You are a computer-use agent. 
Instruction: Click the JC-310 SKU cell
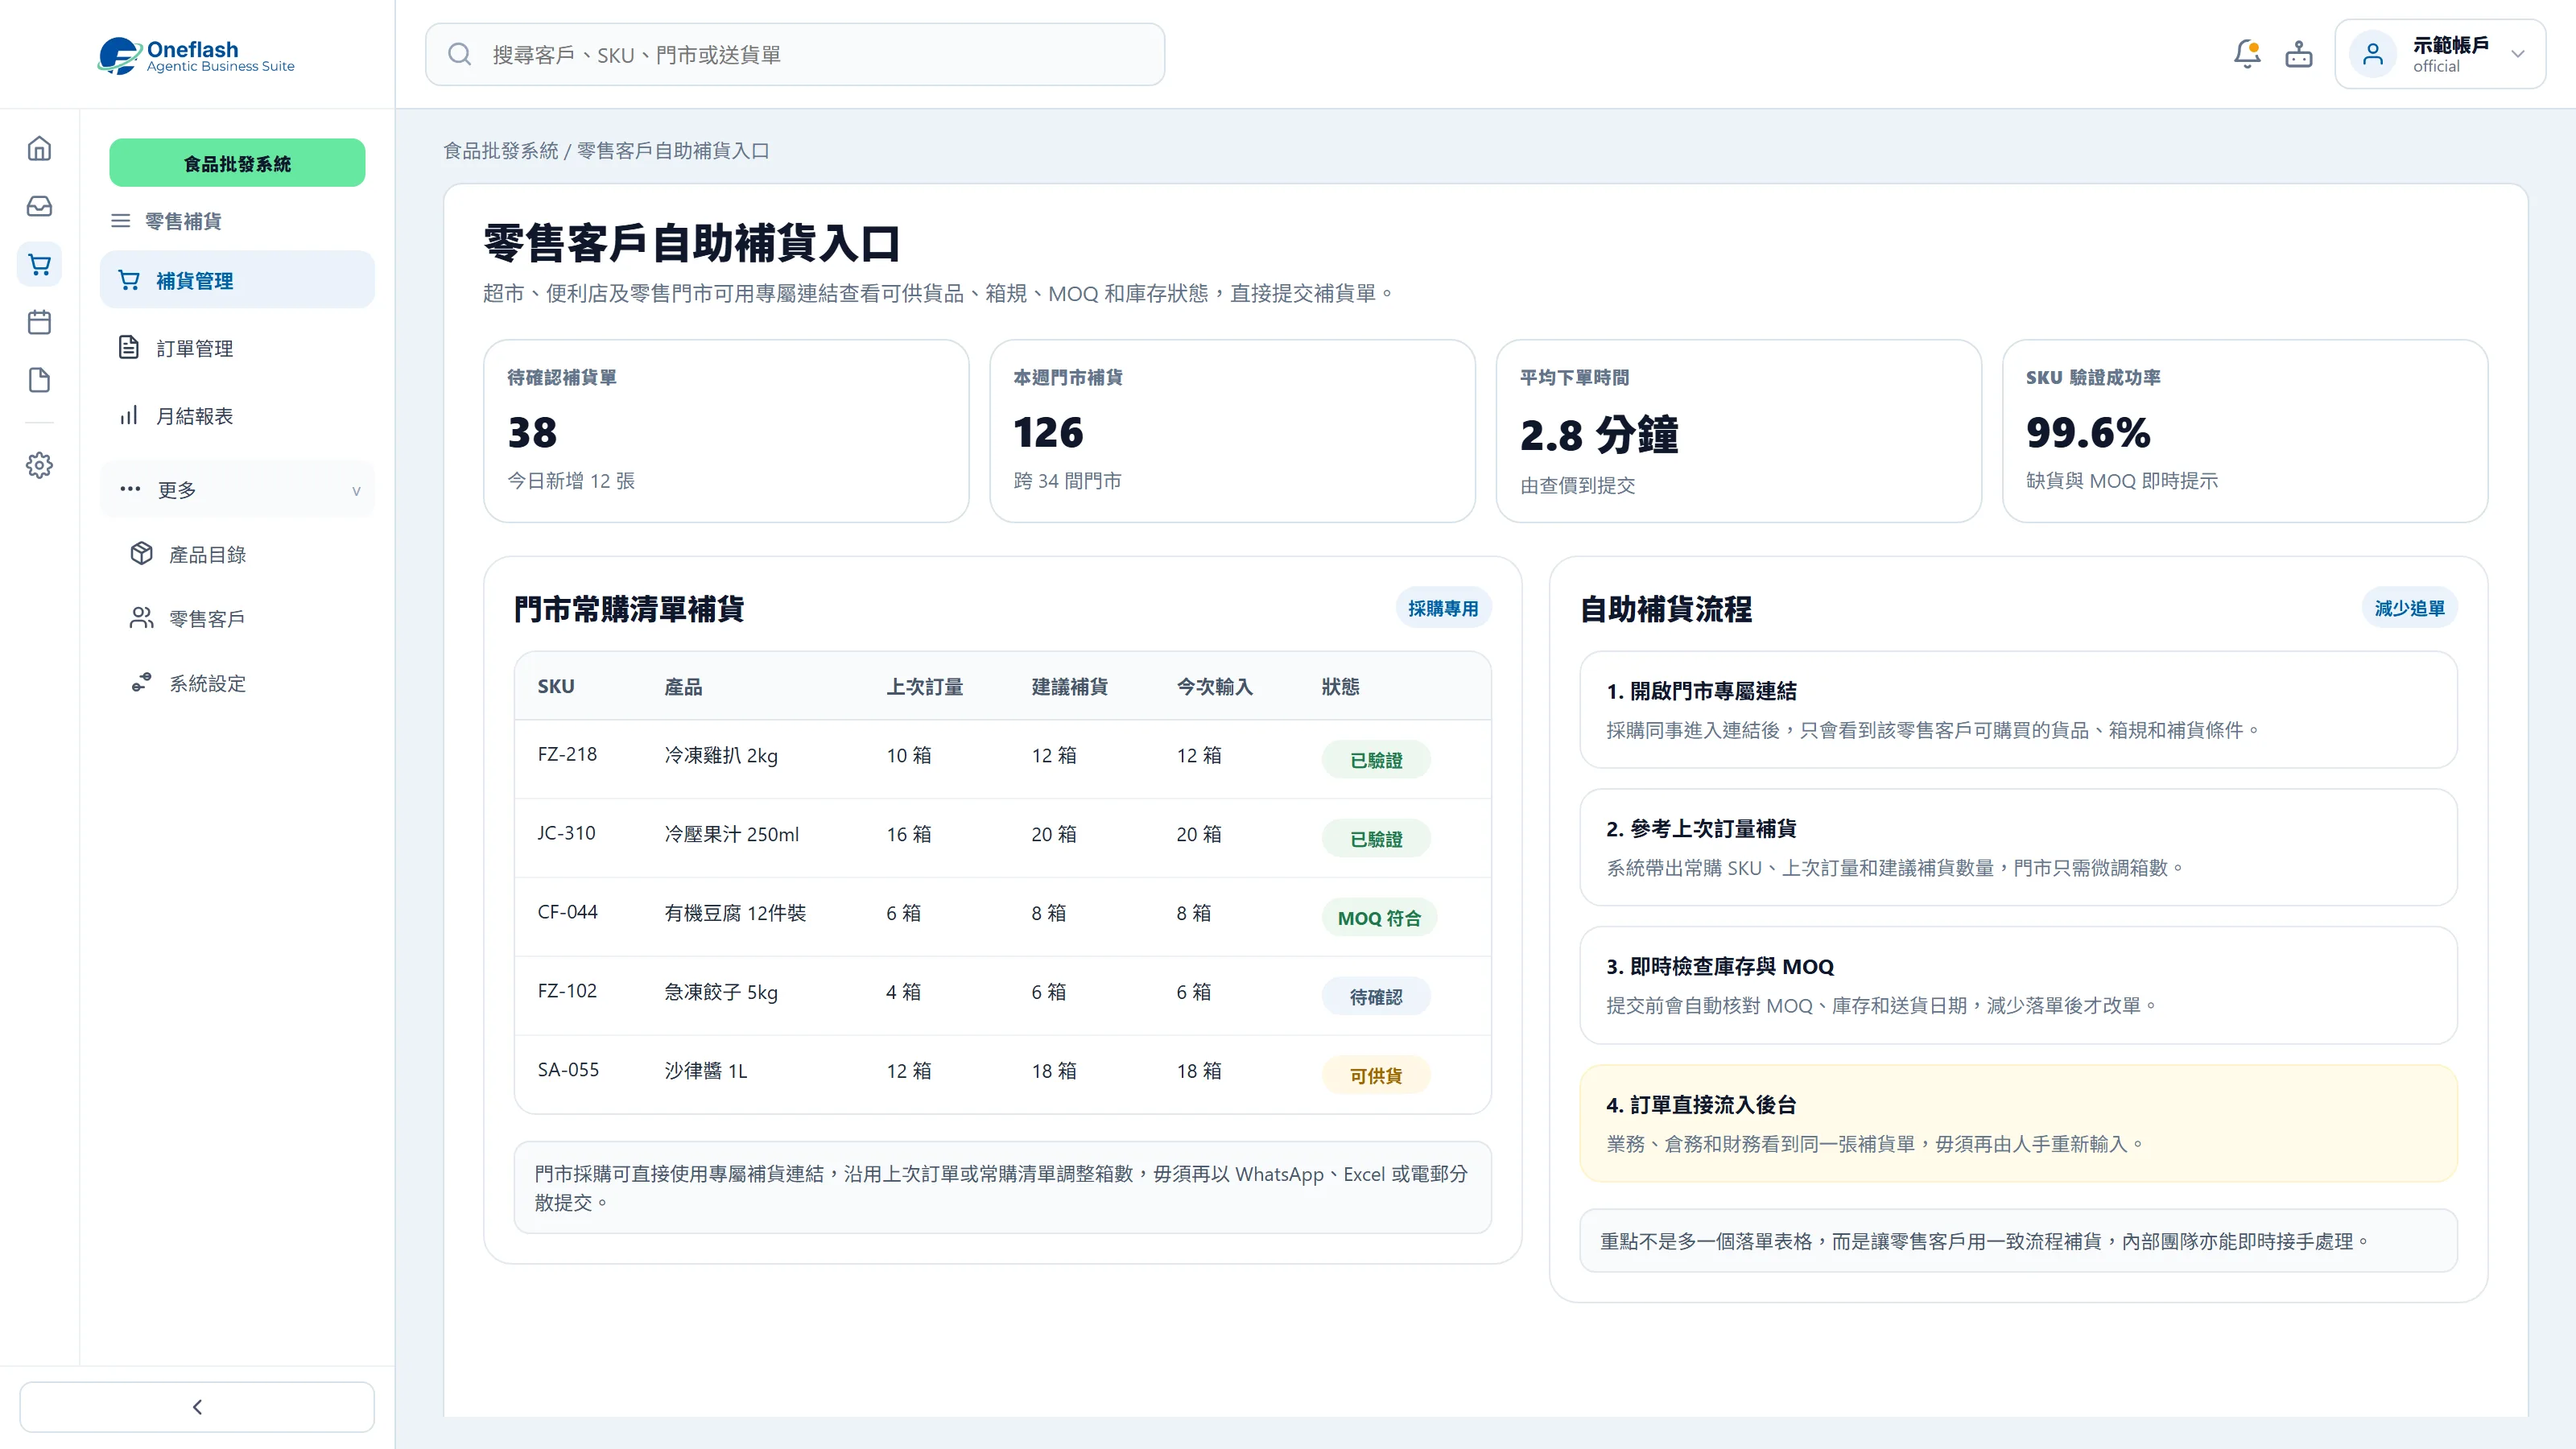[x=566, y=833]
